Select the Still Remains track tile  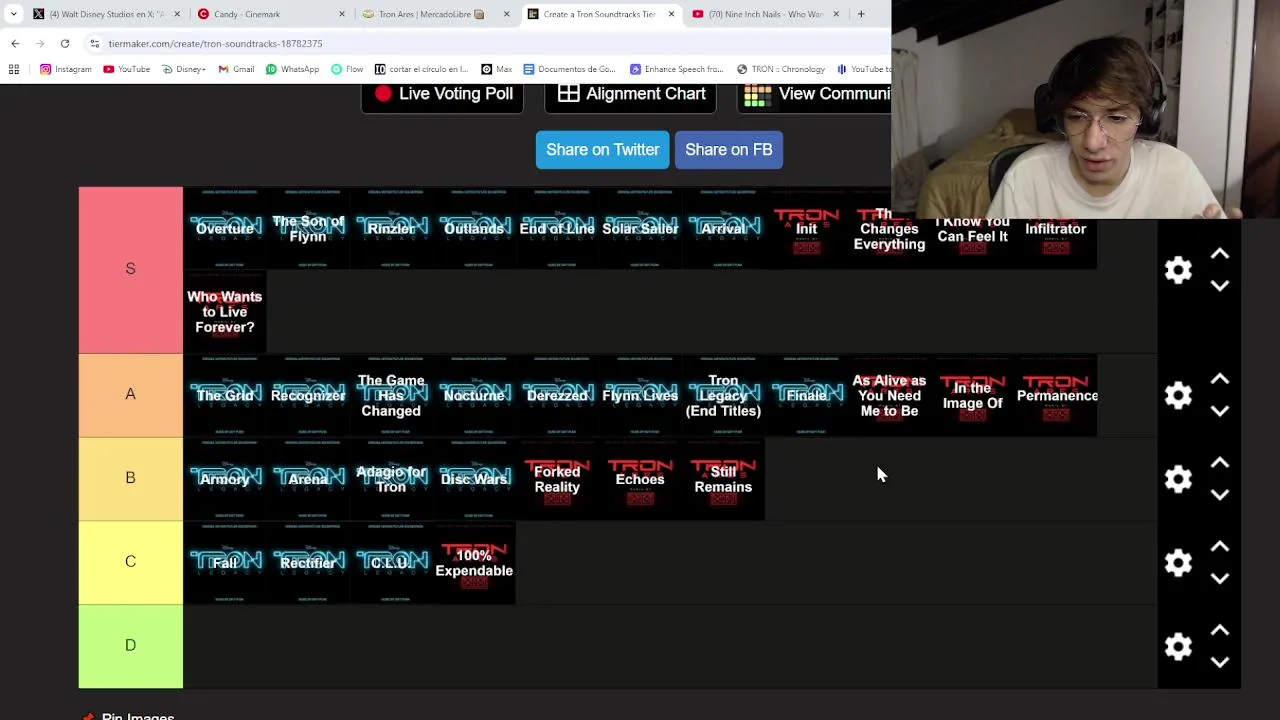(723, 479)
